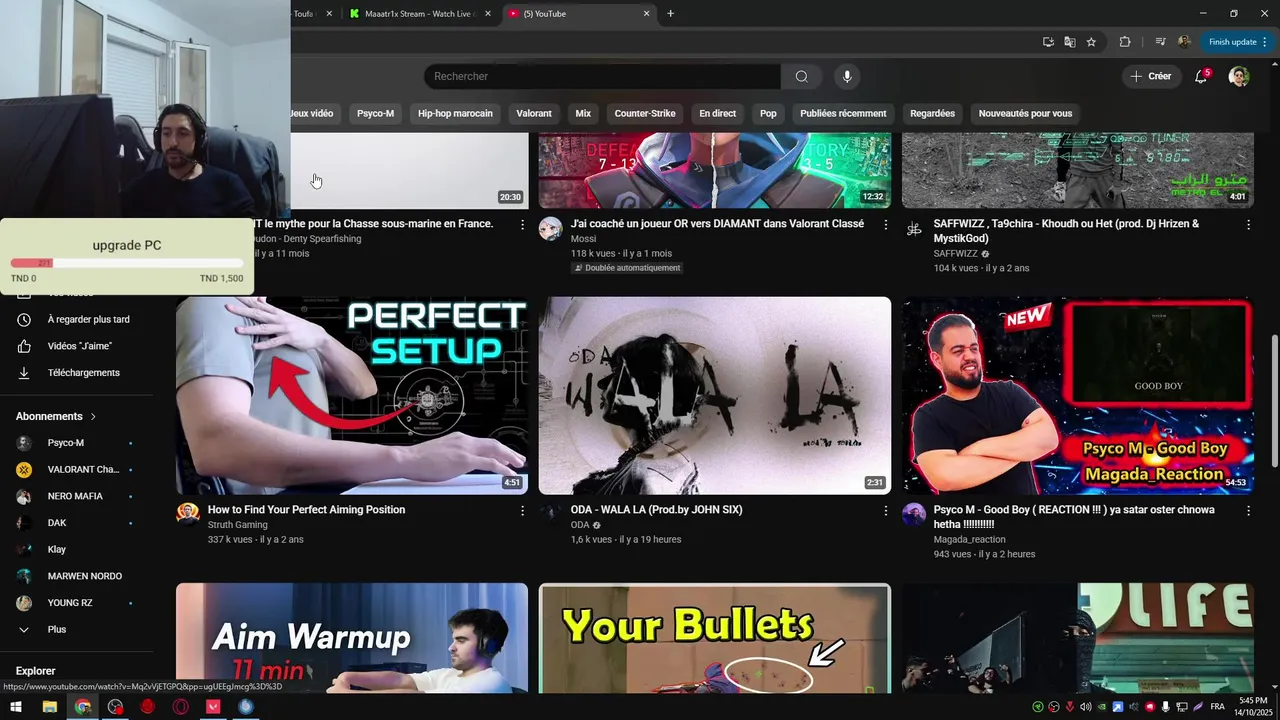Open options menu for Perfect Aiming Position video
The width and height of the screenshot is (1280, 720).
click(522, 510)
